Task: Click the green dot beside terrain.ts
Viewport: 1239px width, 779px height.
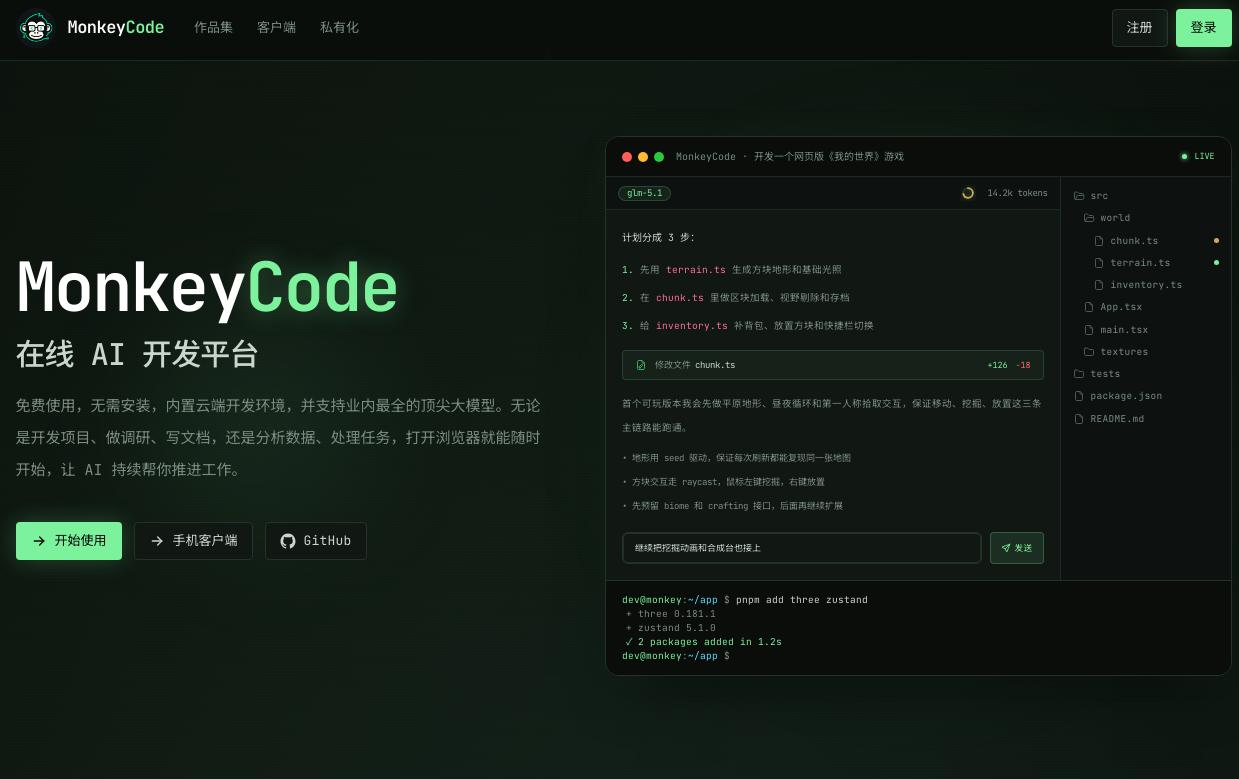Action: coord(1216,263)
